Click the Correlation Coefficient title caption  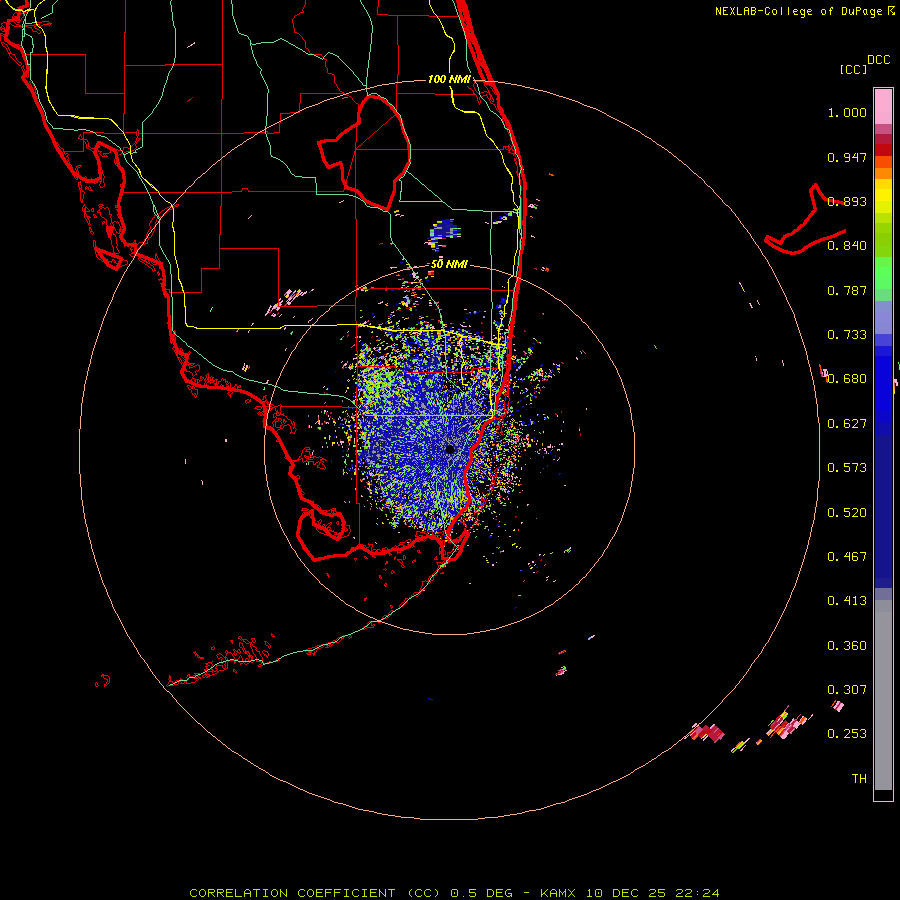point(454,893)
